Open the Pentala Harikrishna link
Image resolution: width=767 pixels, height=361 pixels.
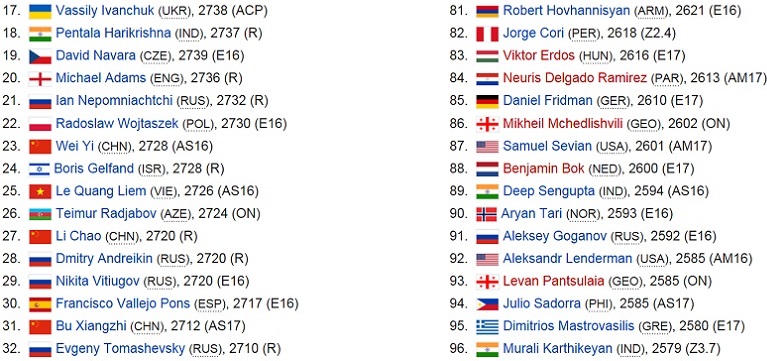pos(113,33)
